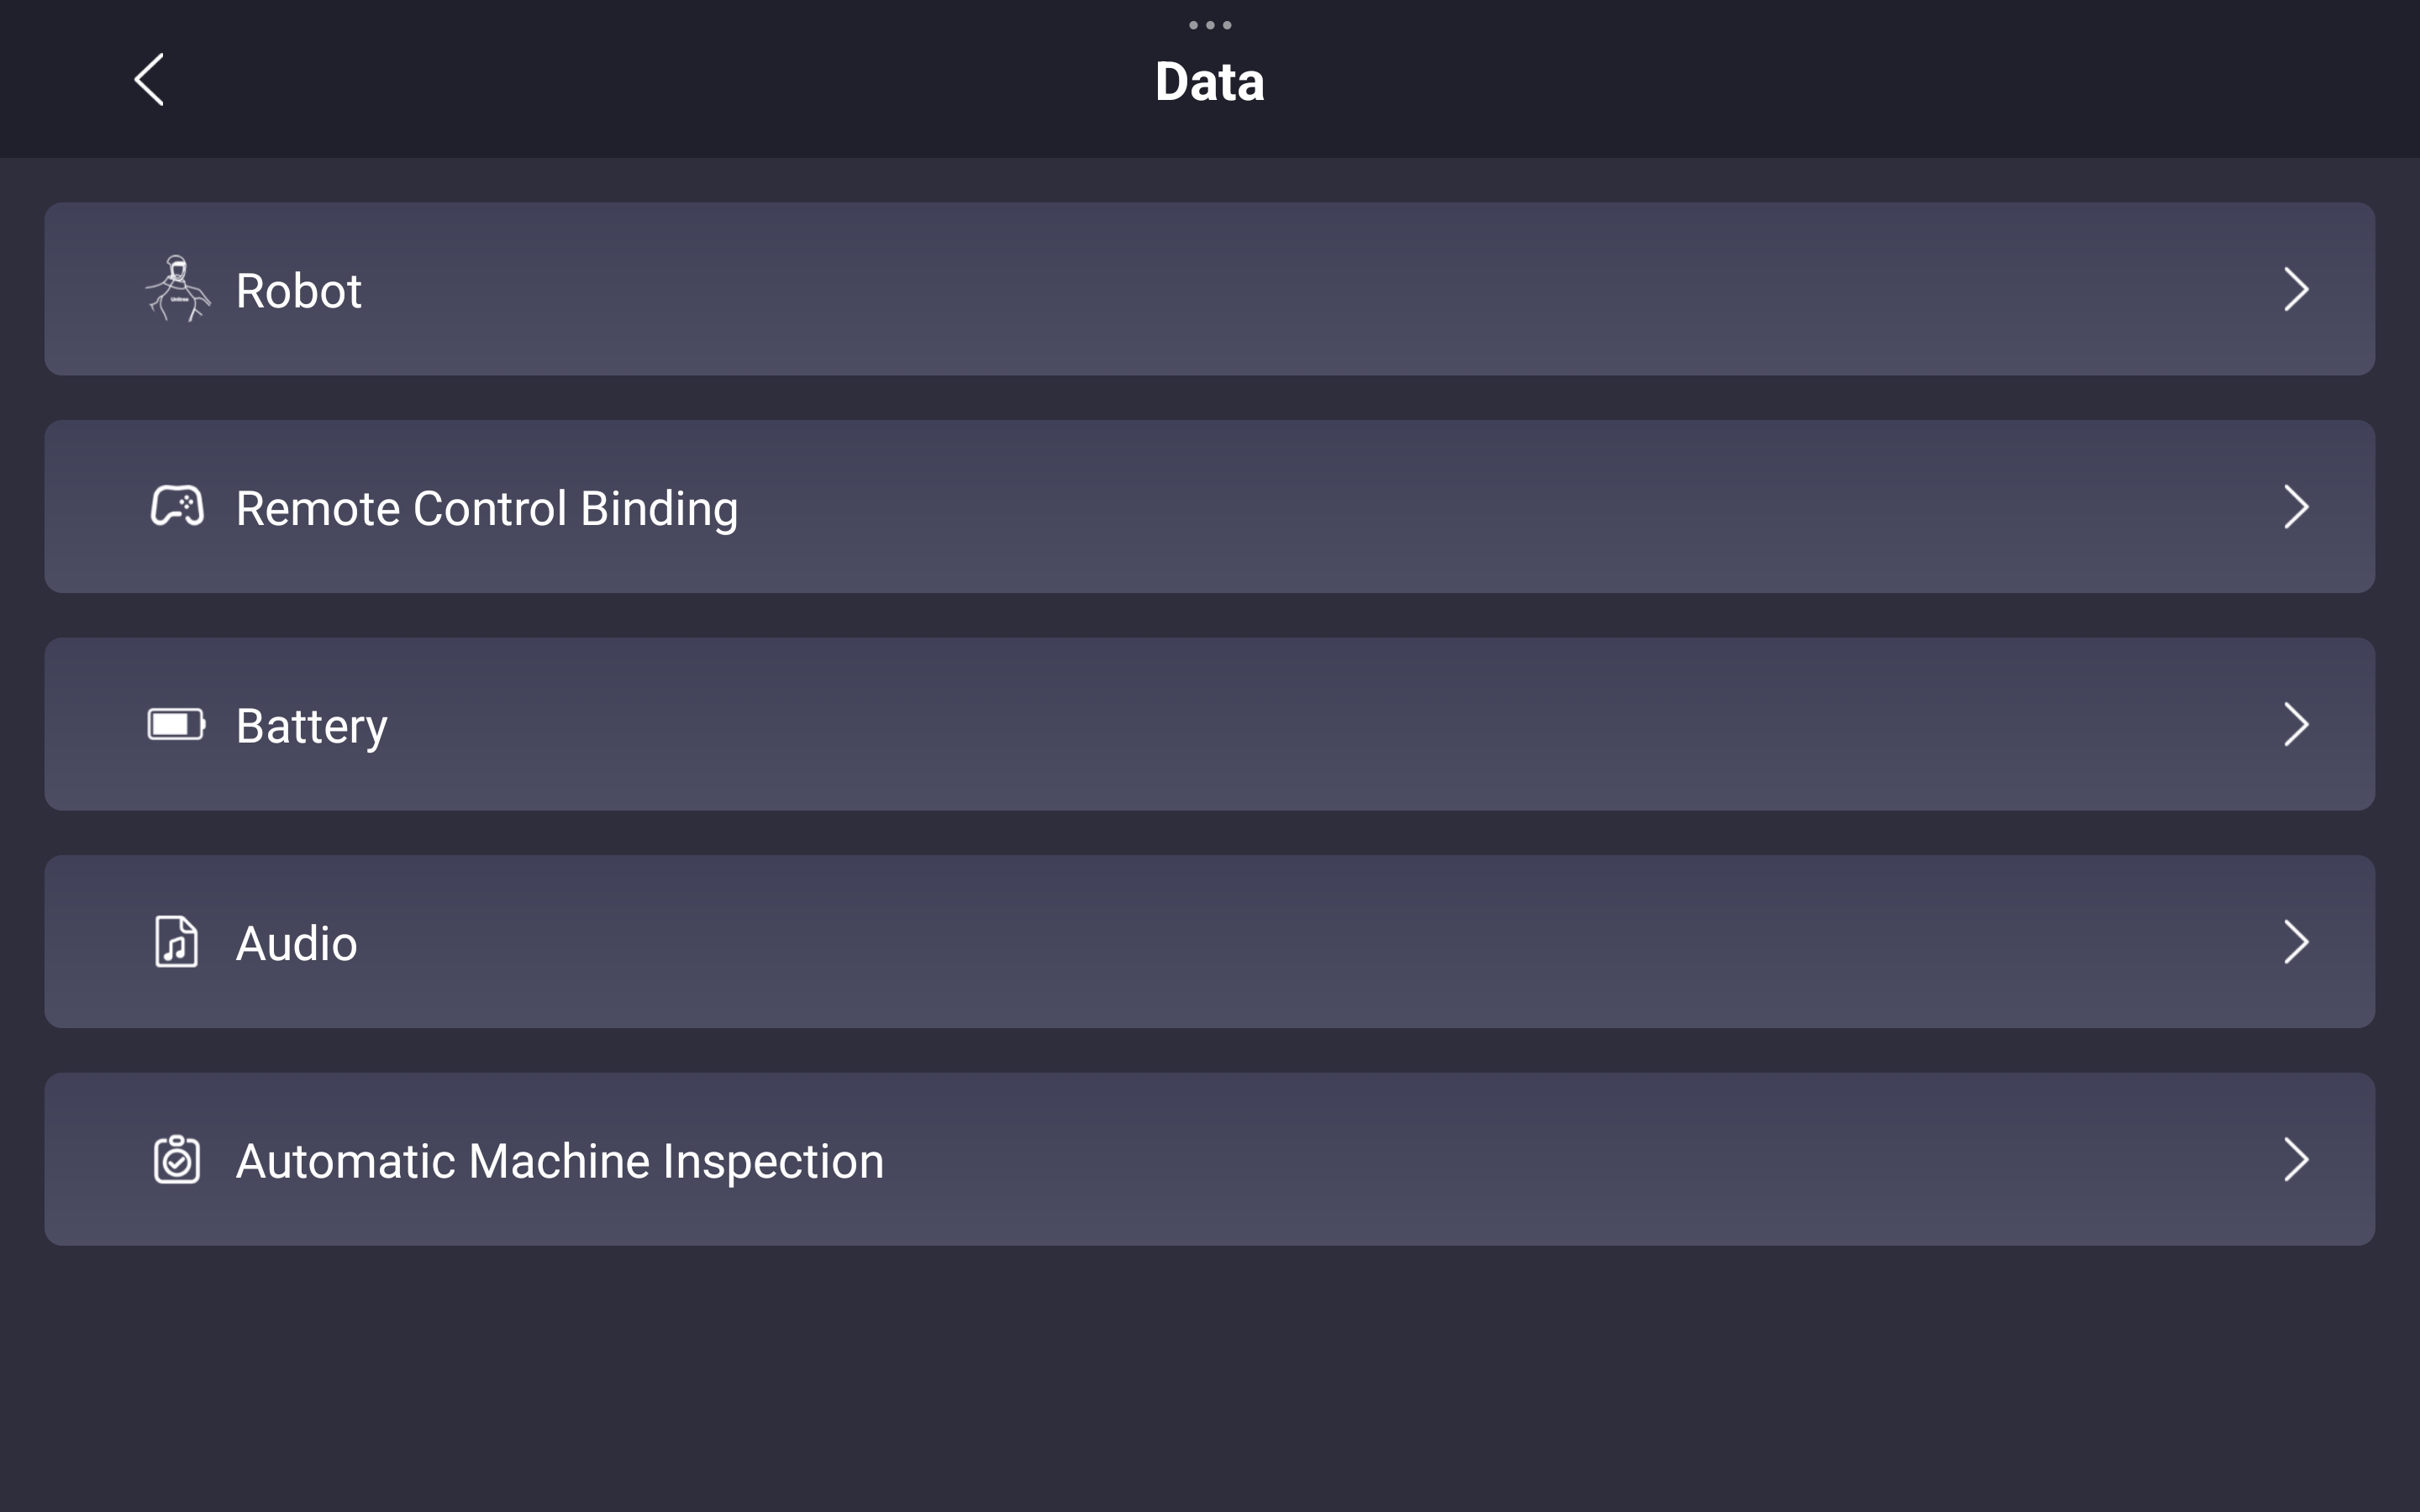Expand Automatic Machine Inspection chevron
Viewport: 2420px width, 1512px height.
coord(2296,1159)
